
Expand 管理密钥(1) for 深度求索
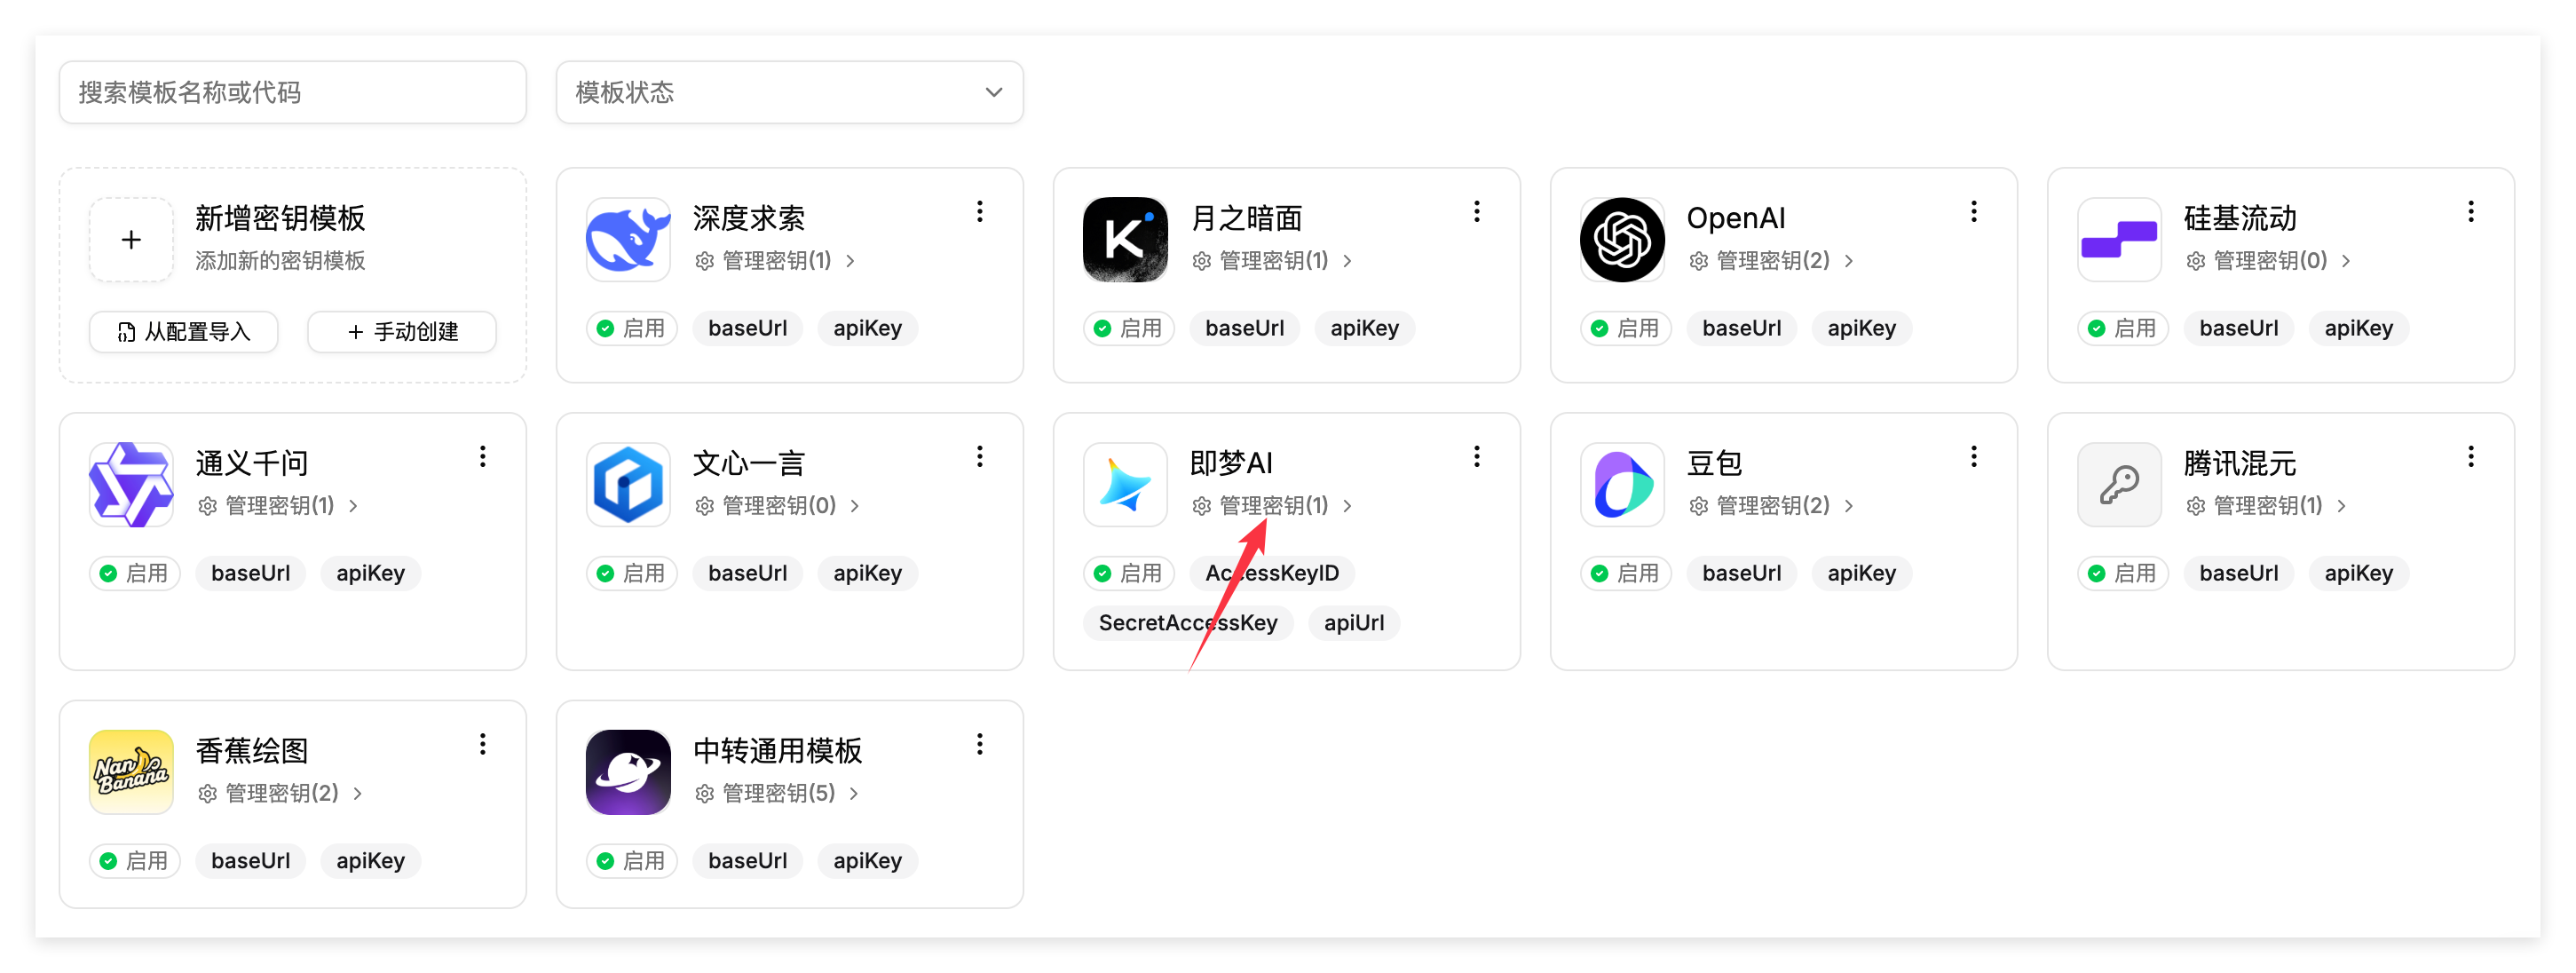[775, 261]
